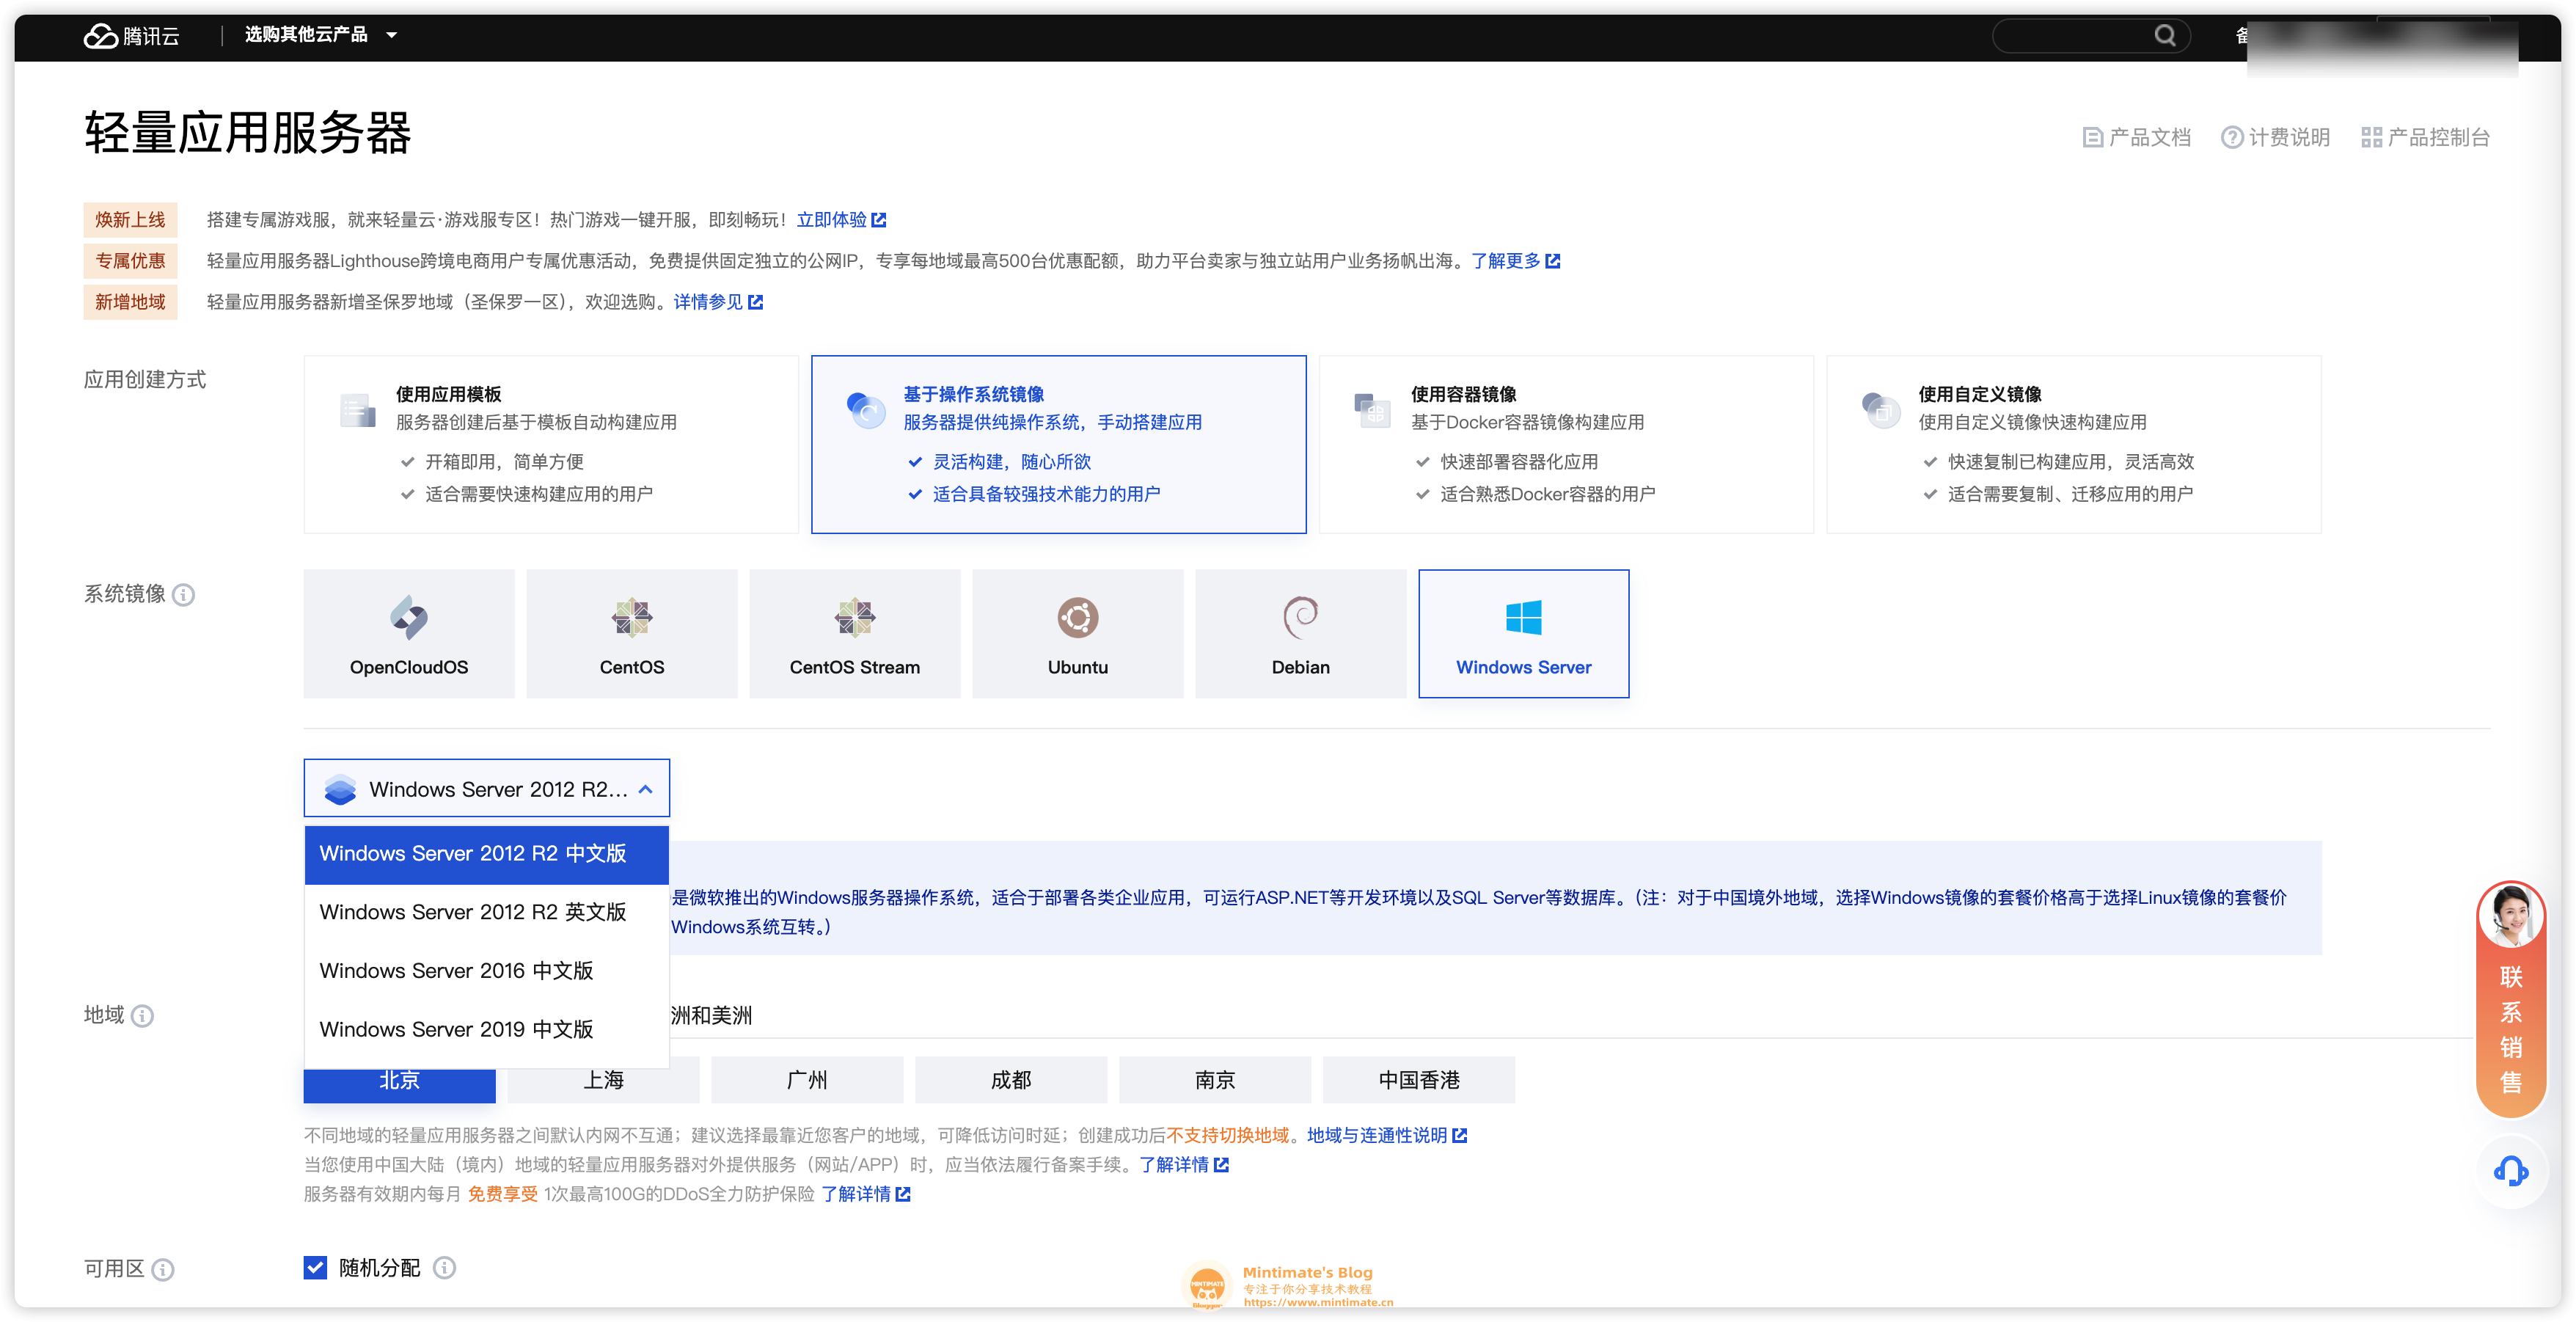This screenshot has height=1322, width=2576.
Task: Open the 地域与连通性说明 link
Action: [1386, 1136]
